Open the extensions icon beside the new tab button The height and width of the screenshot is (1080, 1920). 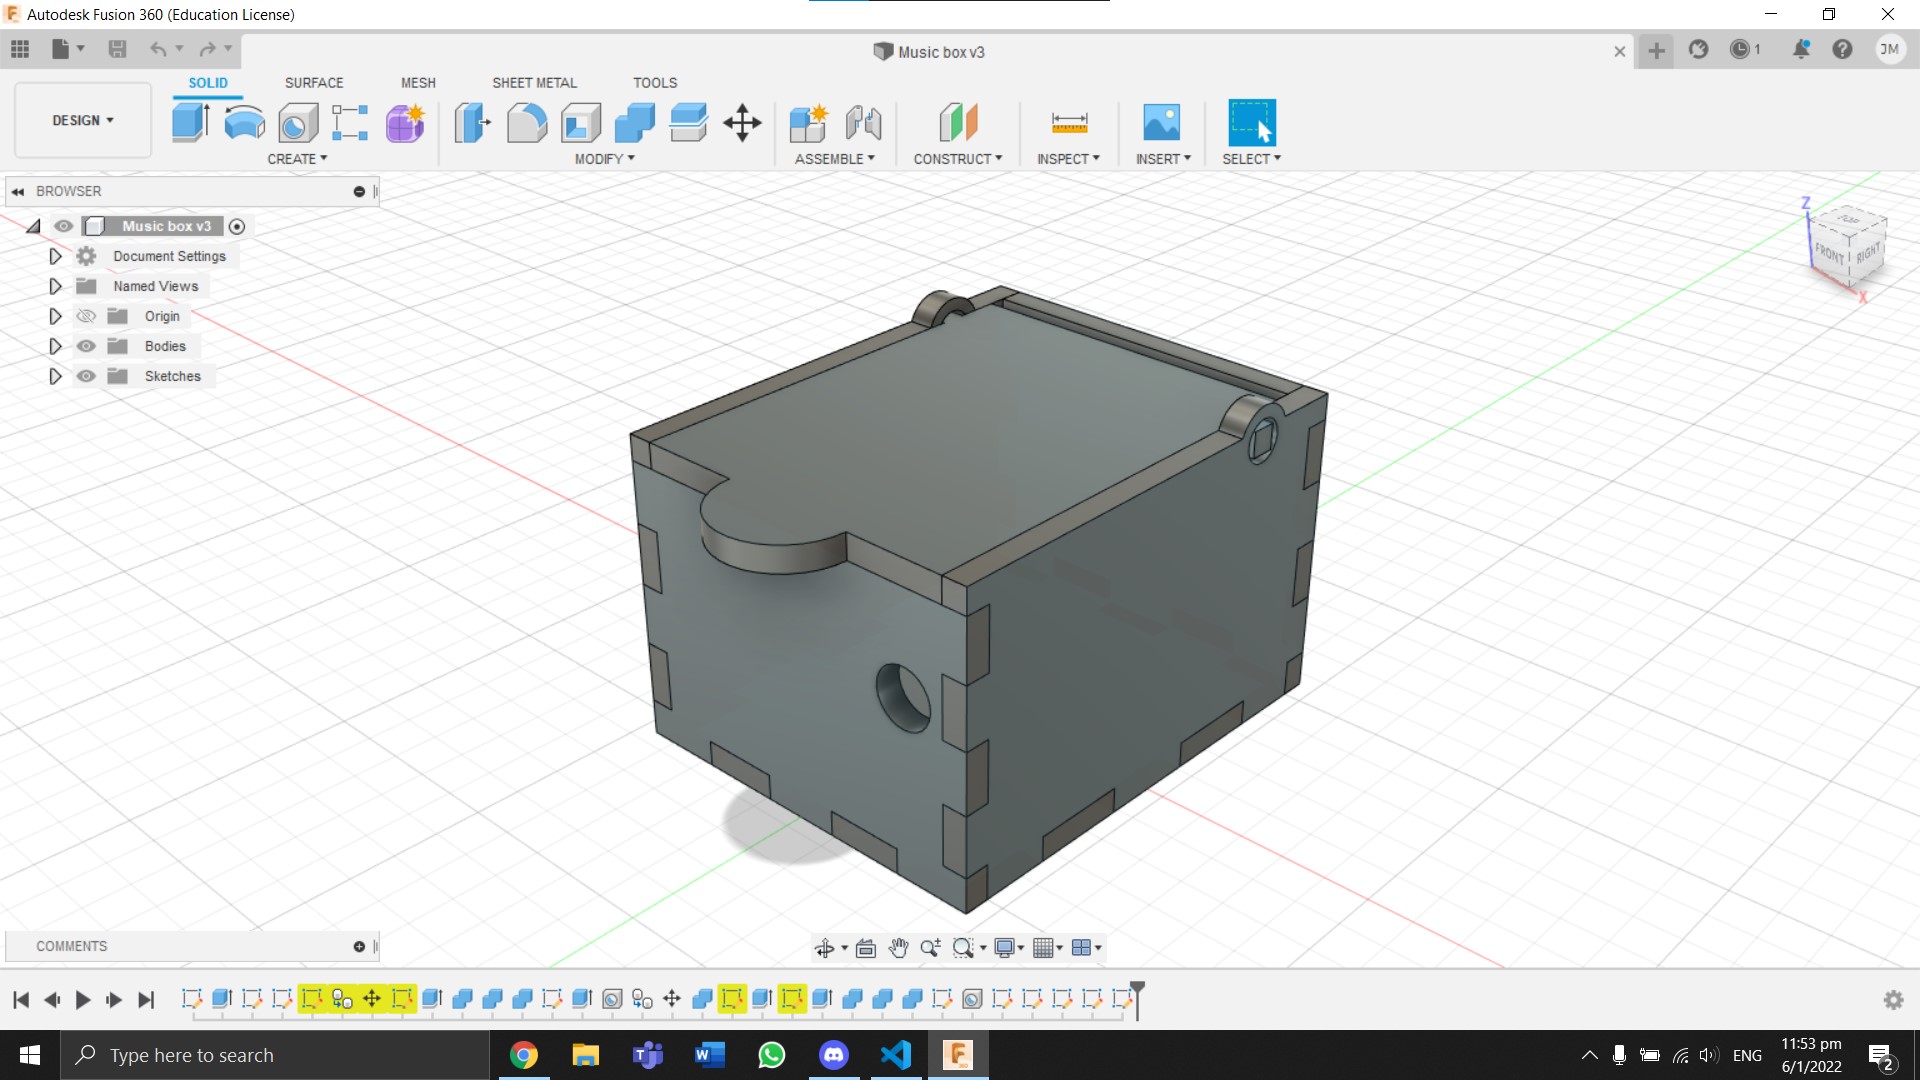[1698, 49]
